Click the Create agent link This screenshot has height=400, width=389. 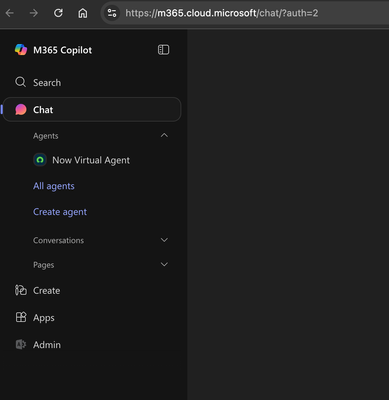click(60, 212)
